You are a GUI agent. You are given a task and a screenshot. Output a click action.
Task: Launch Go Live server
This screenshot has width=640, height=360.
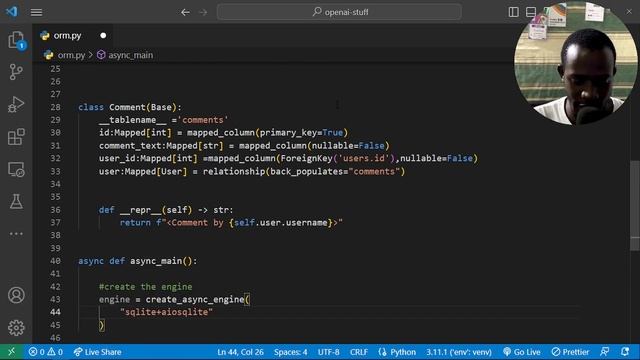click(x=522, y=352)
